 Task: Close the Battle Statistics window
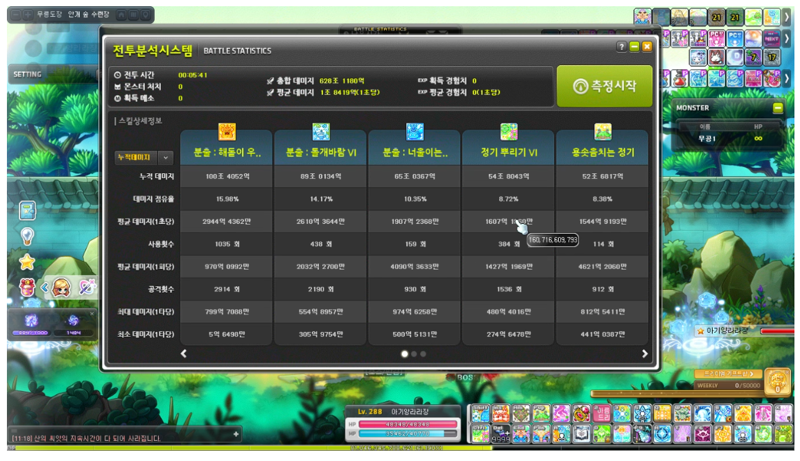[647, 47]
